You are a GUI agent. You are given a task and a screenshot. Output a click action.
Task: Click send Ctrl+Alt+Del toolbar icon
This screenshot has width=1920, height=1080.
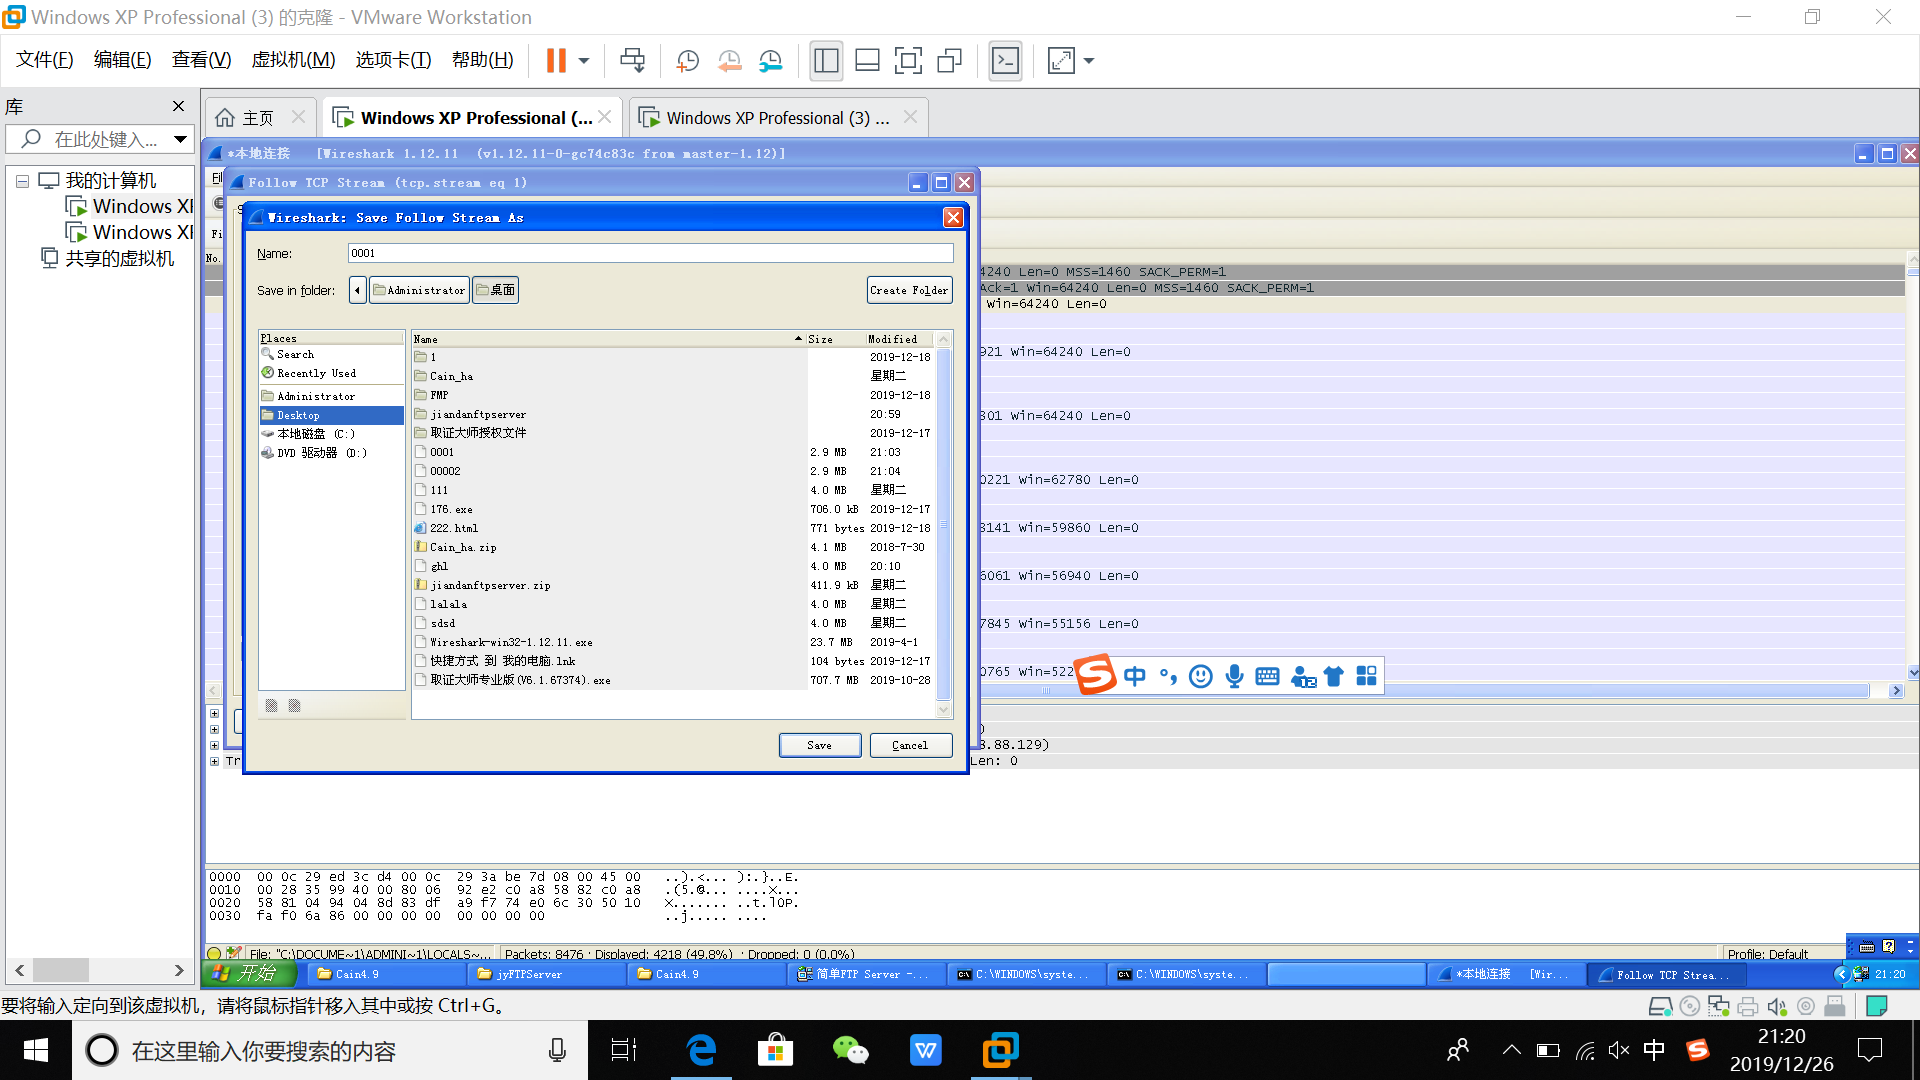pos(632,61)
